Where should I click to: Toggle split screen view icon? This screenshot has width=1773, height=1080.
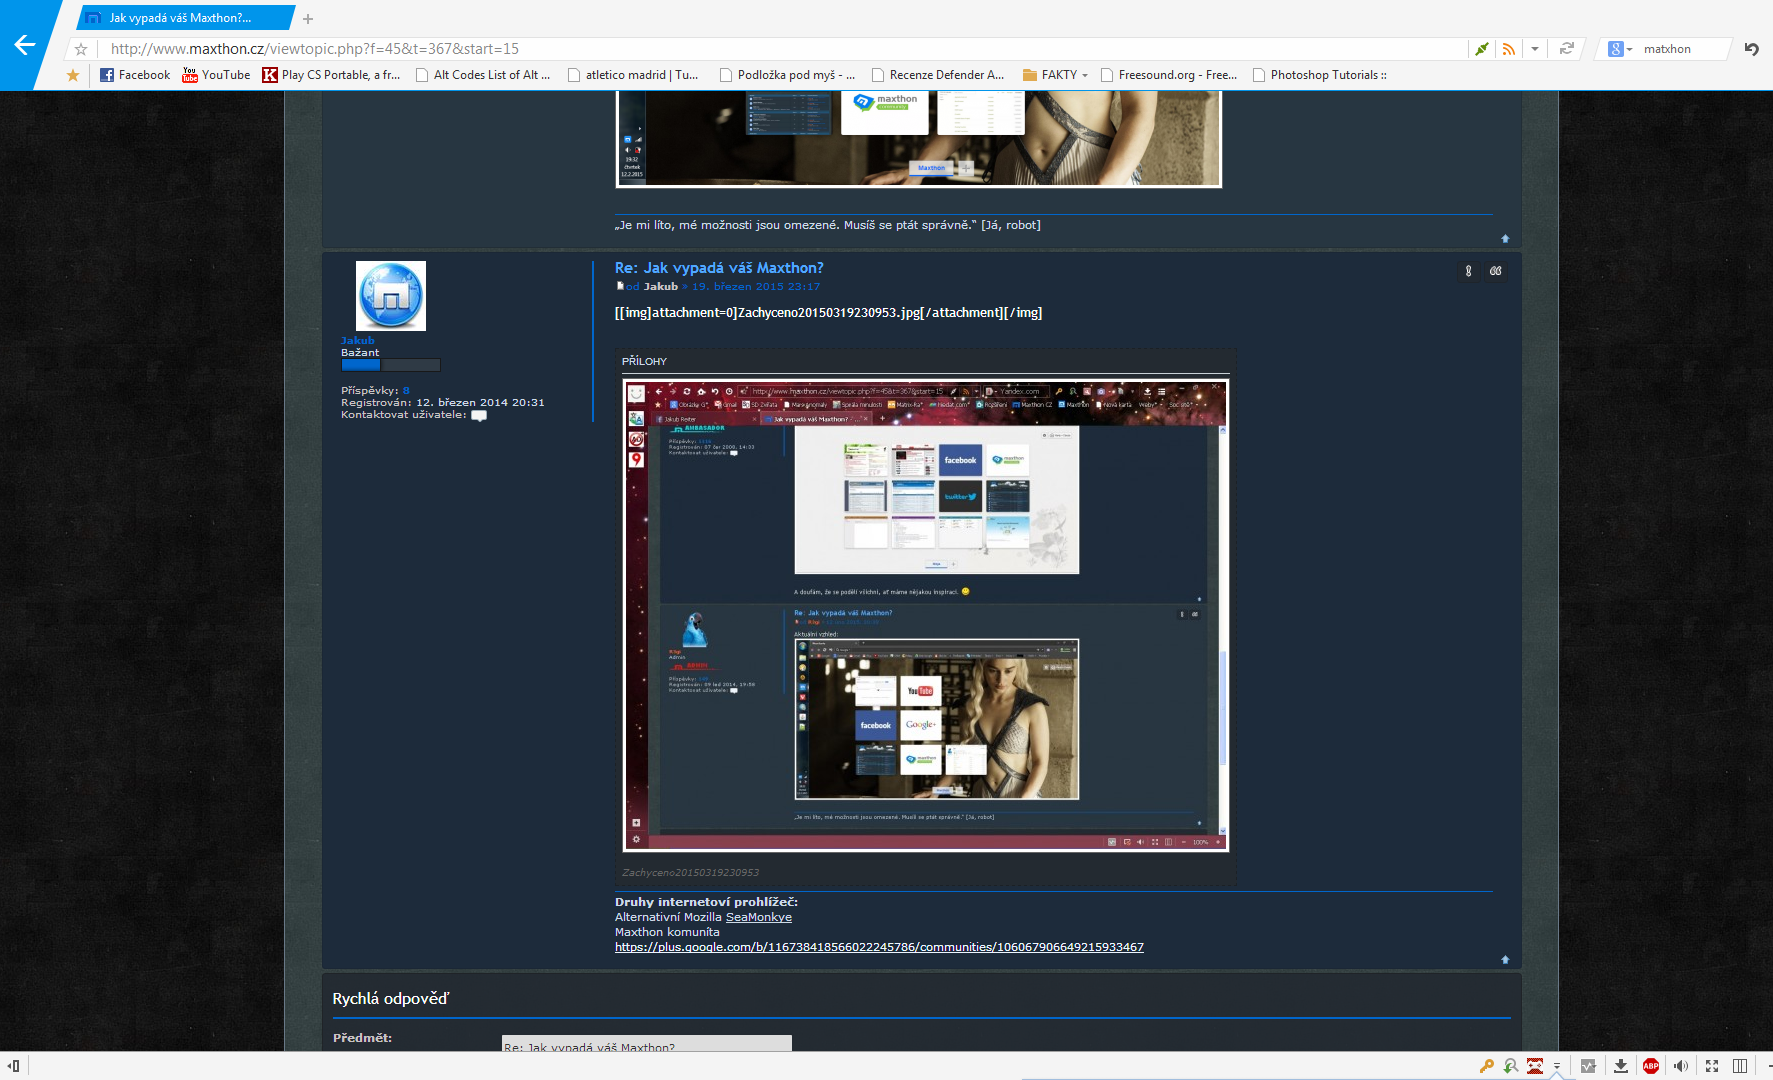click(x=1740, y=1066)
